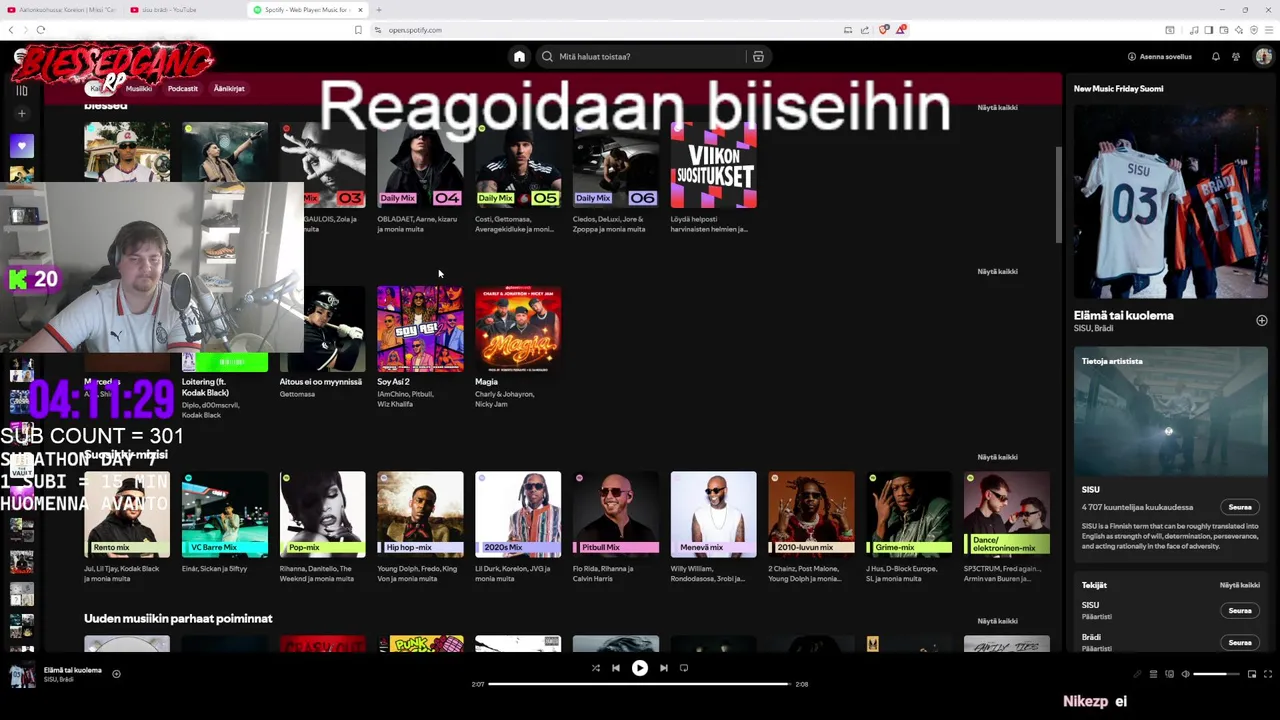Open the Browse icon beside search field
This screenshot has width=1280, height=720.
[x=758, y=57]
